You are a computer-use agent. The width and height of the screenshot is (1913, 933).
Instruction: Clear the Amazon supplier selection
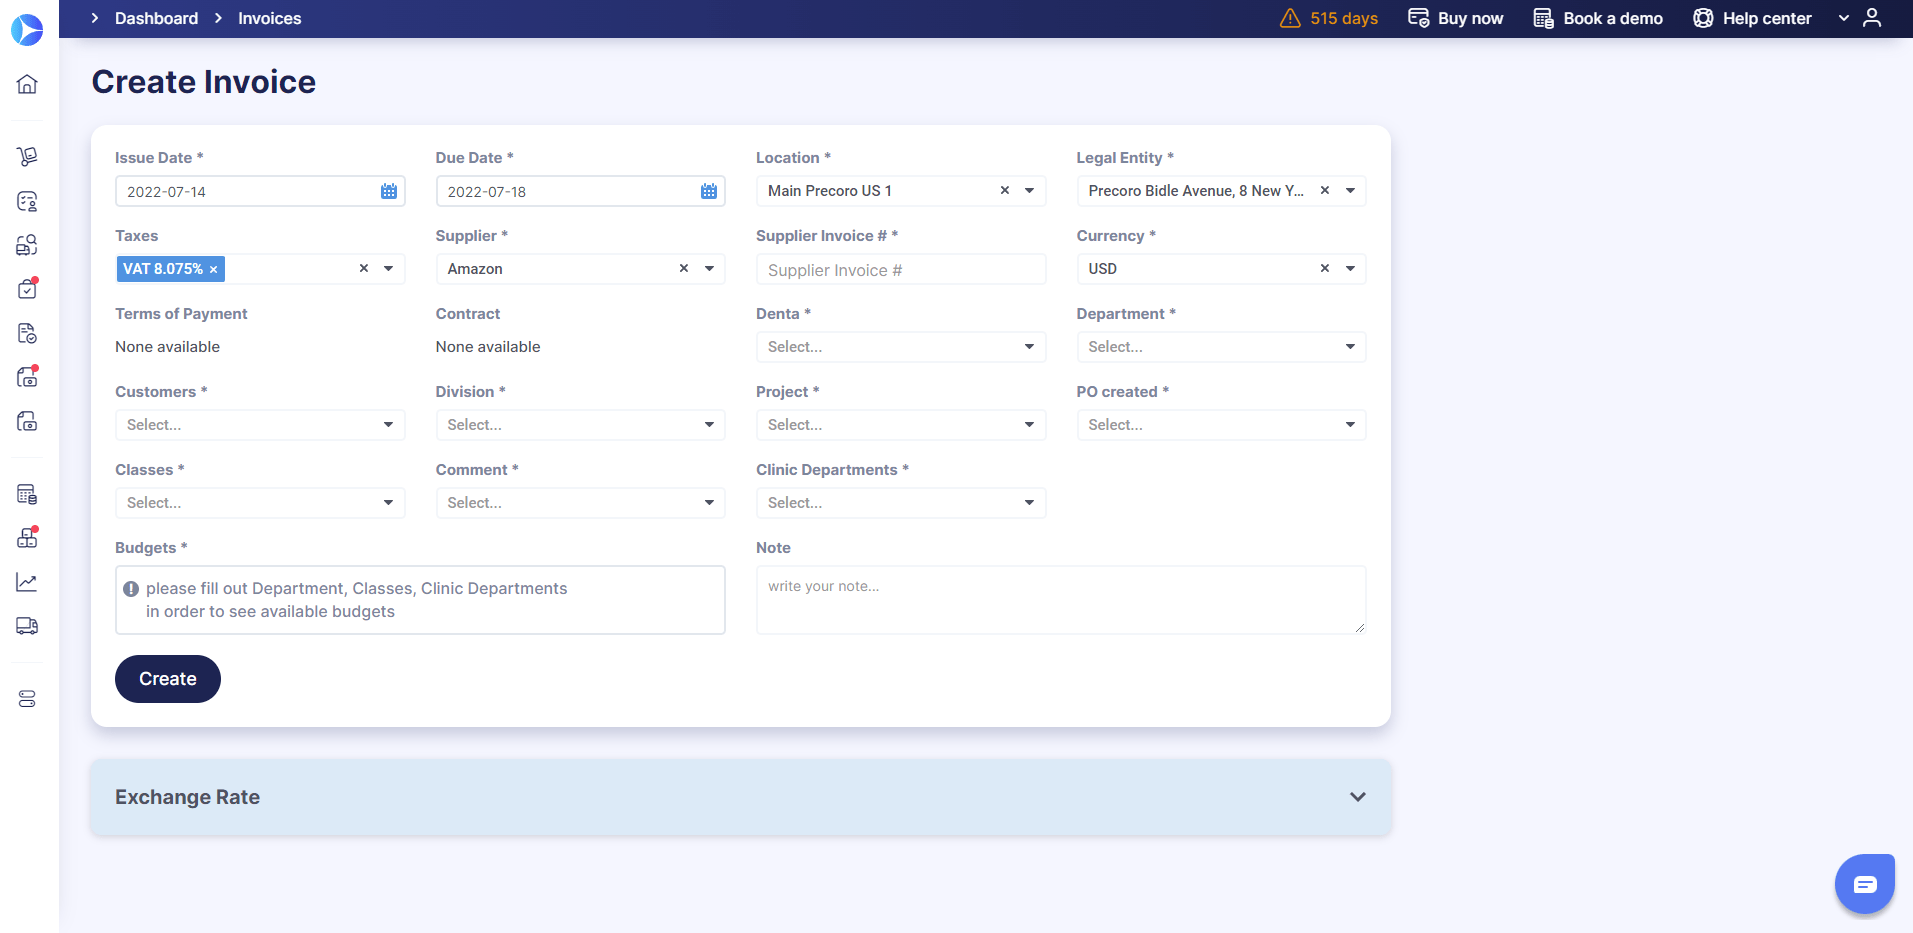pos(684,268)
